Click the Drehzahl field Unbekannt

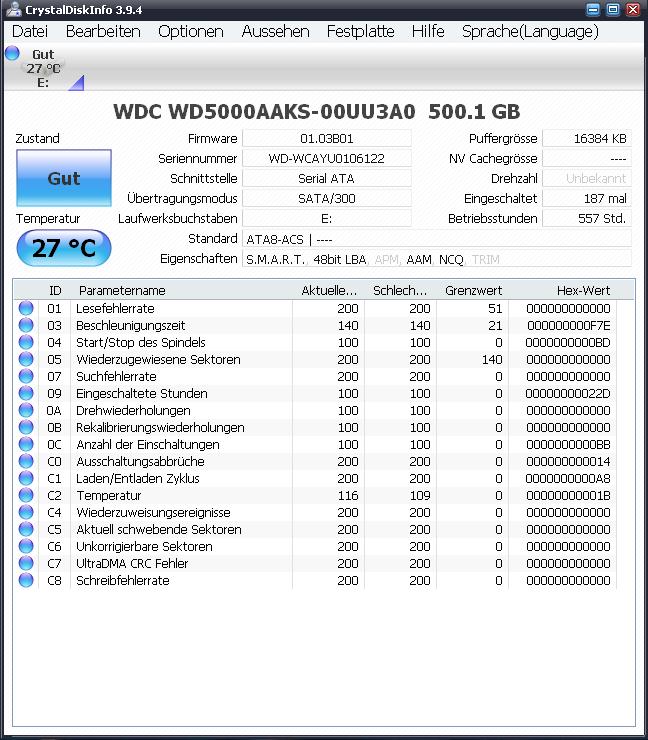tap(587, 178)
